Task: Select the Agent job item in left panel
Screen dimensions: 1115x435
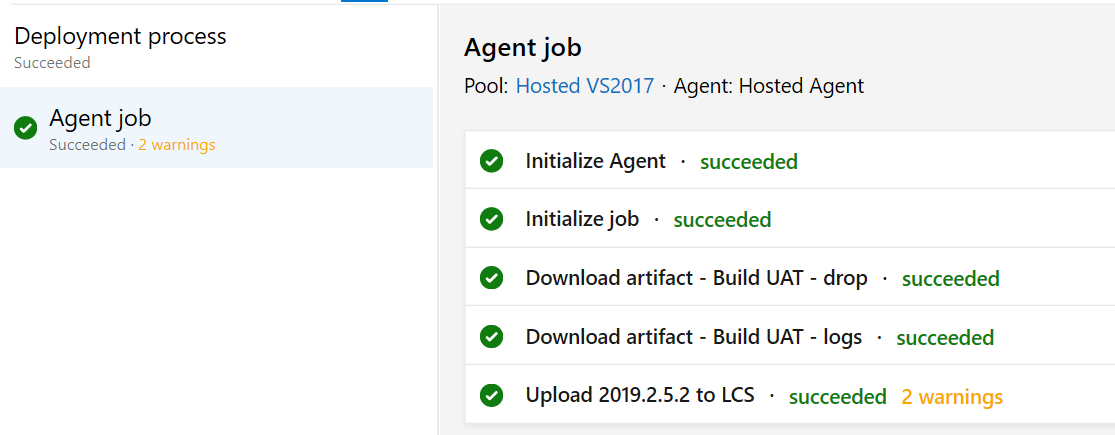Action: click(x=216, y=128)
